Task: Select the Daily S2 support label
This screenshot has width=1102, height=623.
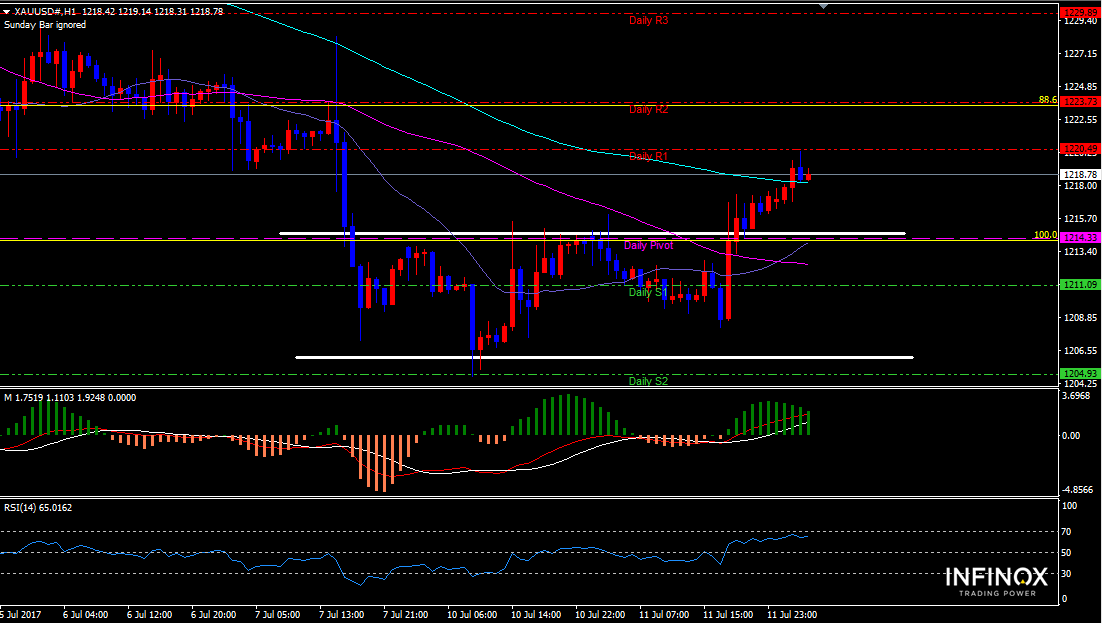Action: pos(648,381)
